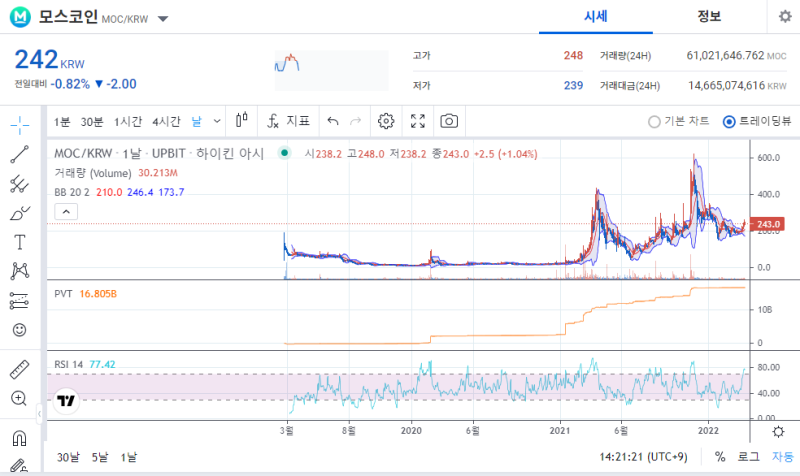This screenshot has height=476, width=800.
Task: Switch to the 시세 tab
Action: (596, 17)
